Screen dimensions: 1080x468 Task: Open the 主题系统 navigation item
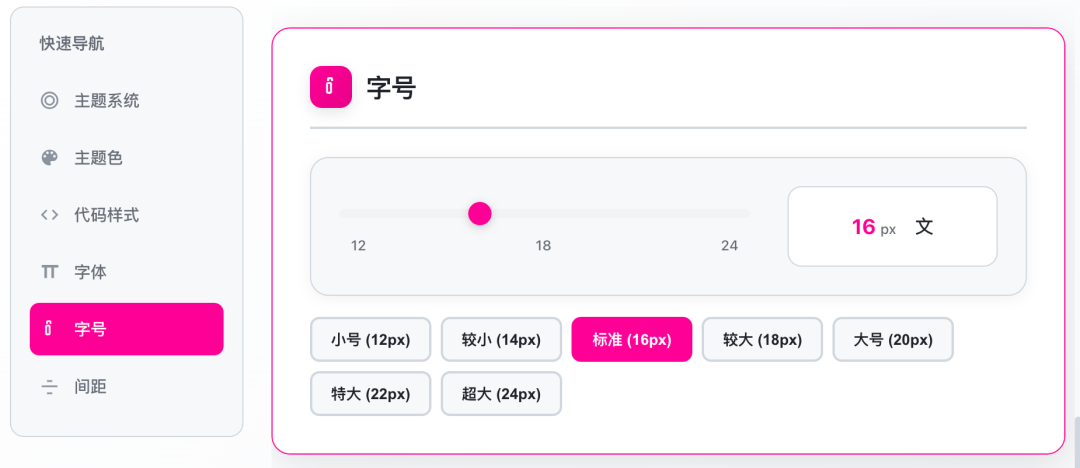point(107,101)
